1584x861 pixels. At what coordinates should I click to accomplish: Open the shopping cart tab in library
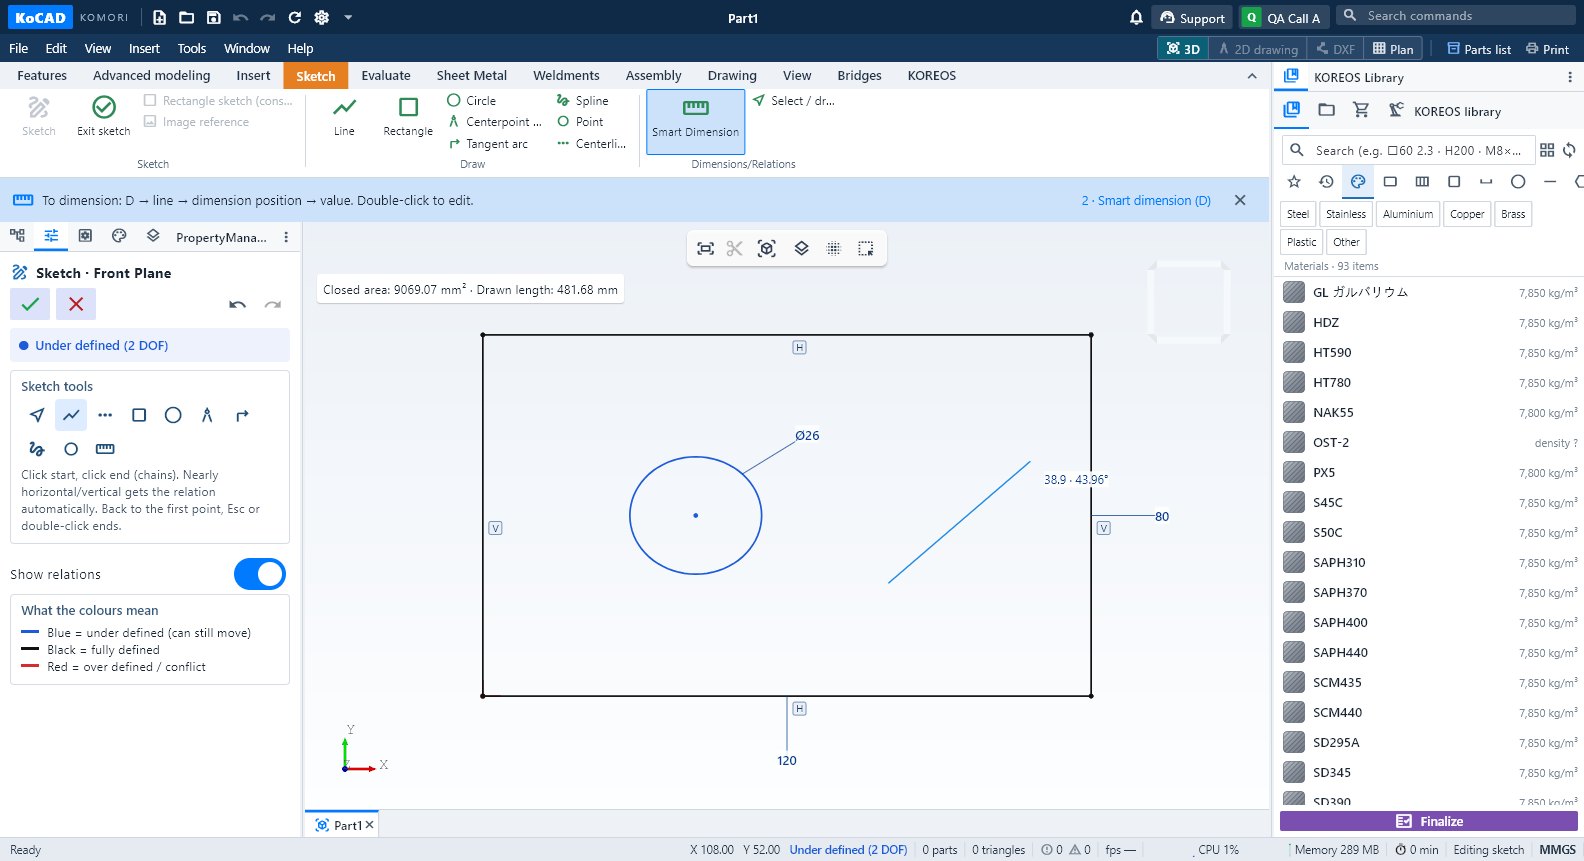[1361, 110]
